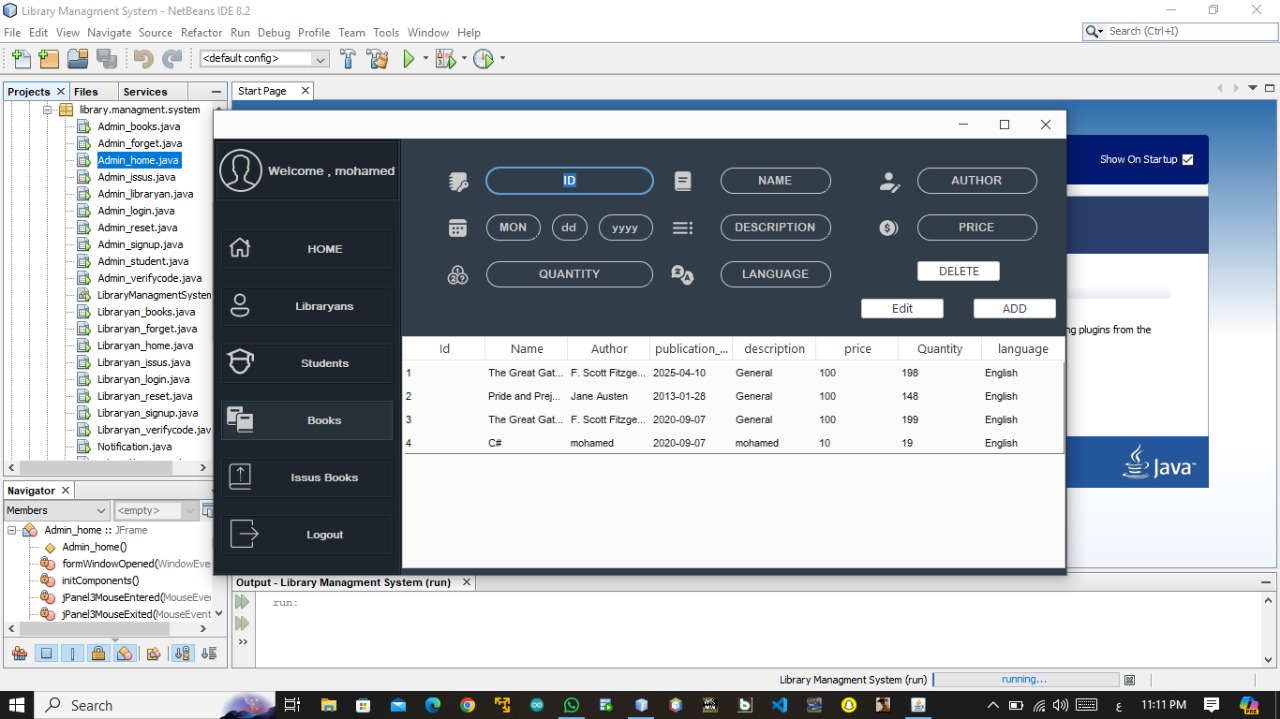Toggle Show On Startup checkbox
The height and width of the screenshot is (719, 1280).
pos(1188,159)
